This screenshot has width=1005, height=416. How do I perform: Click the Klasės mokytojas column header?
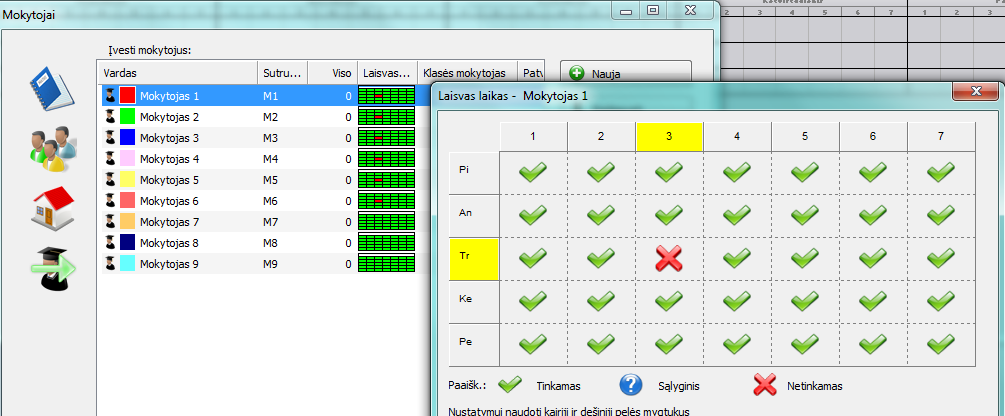[x=465, y=73]
